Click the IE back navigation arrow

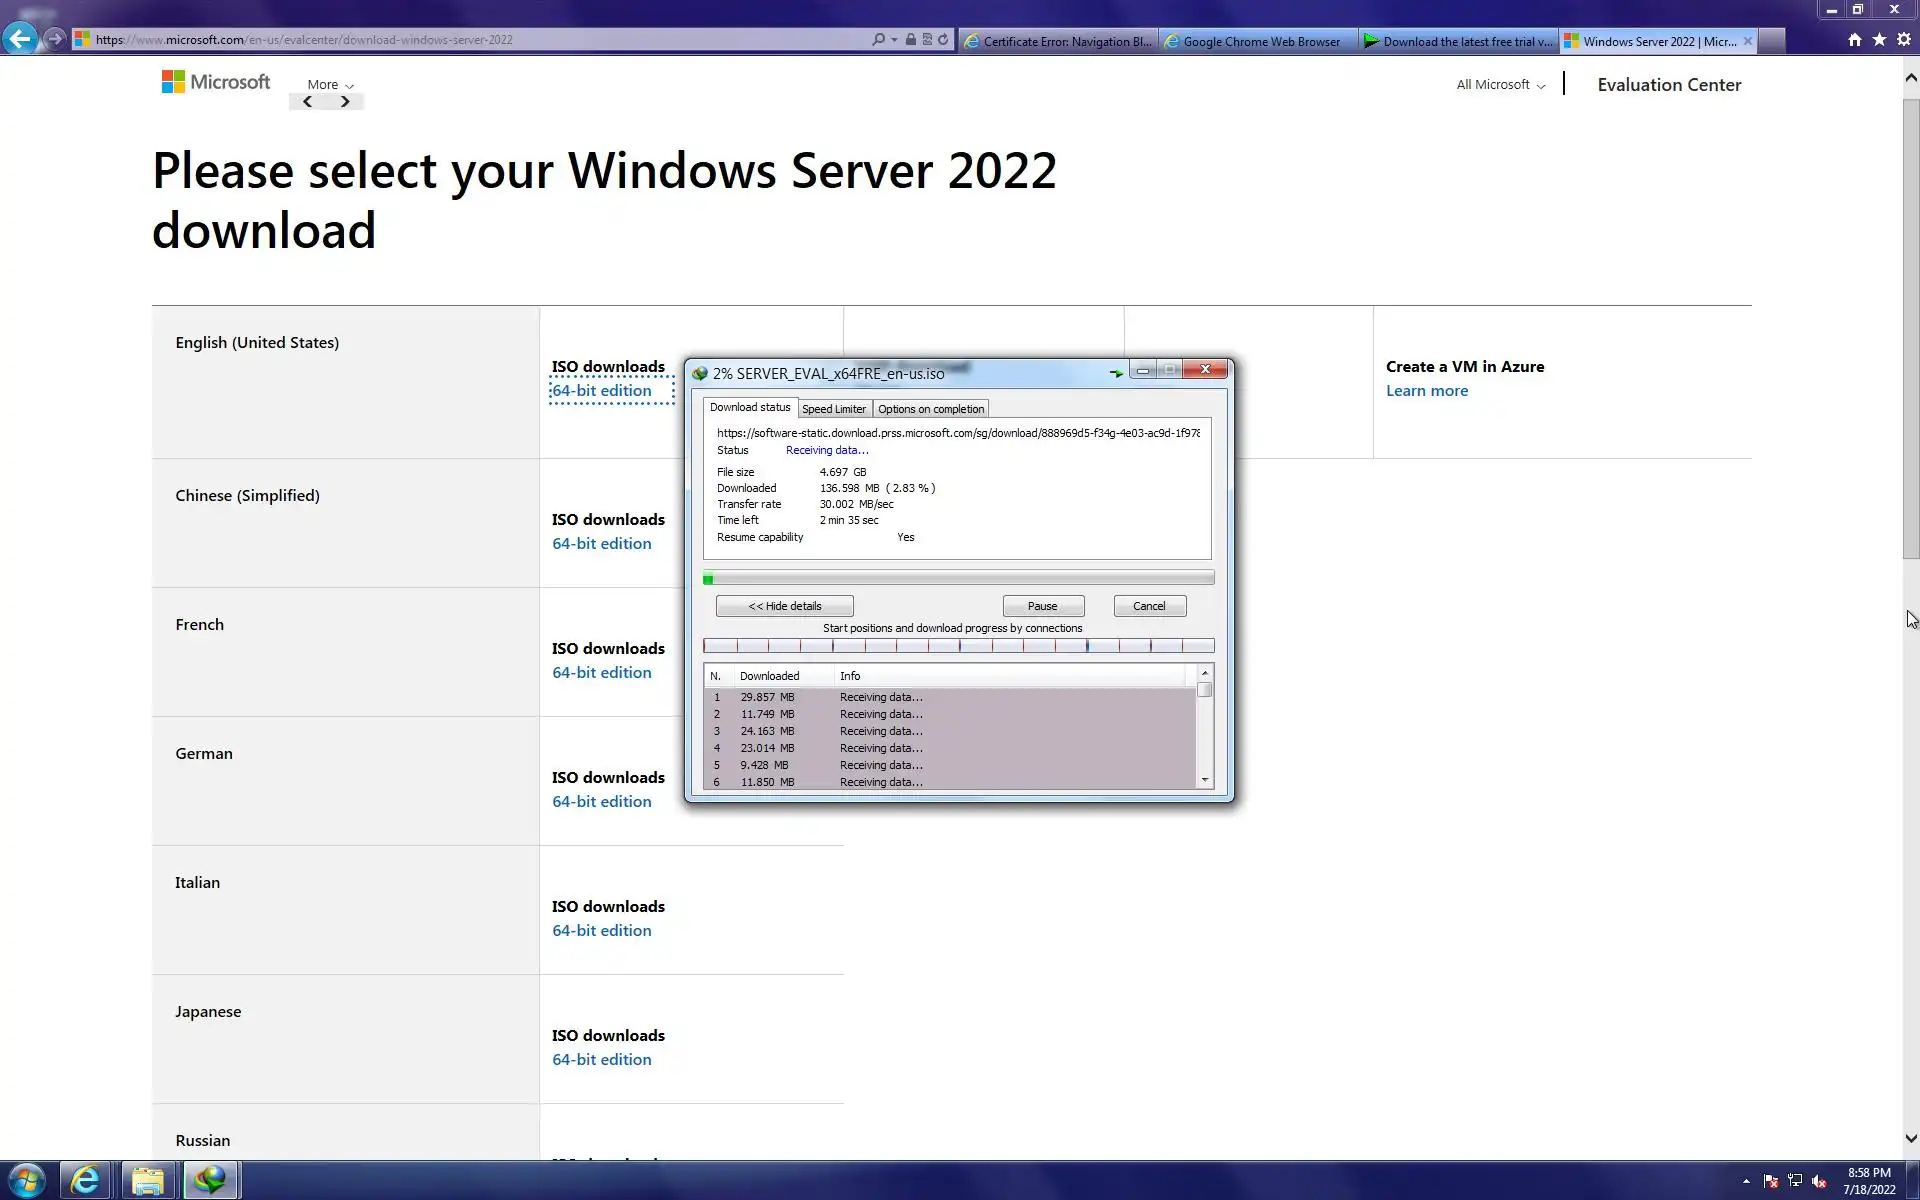point(20,39)
